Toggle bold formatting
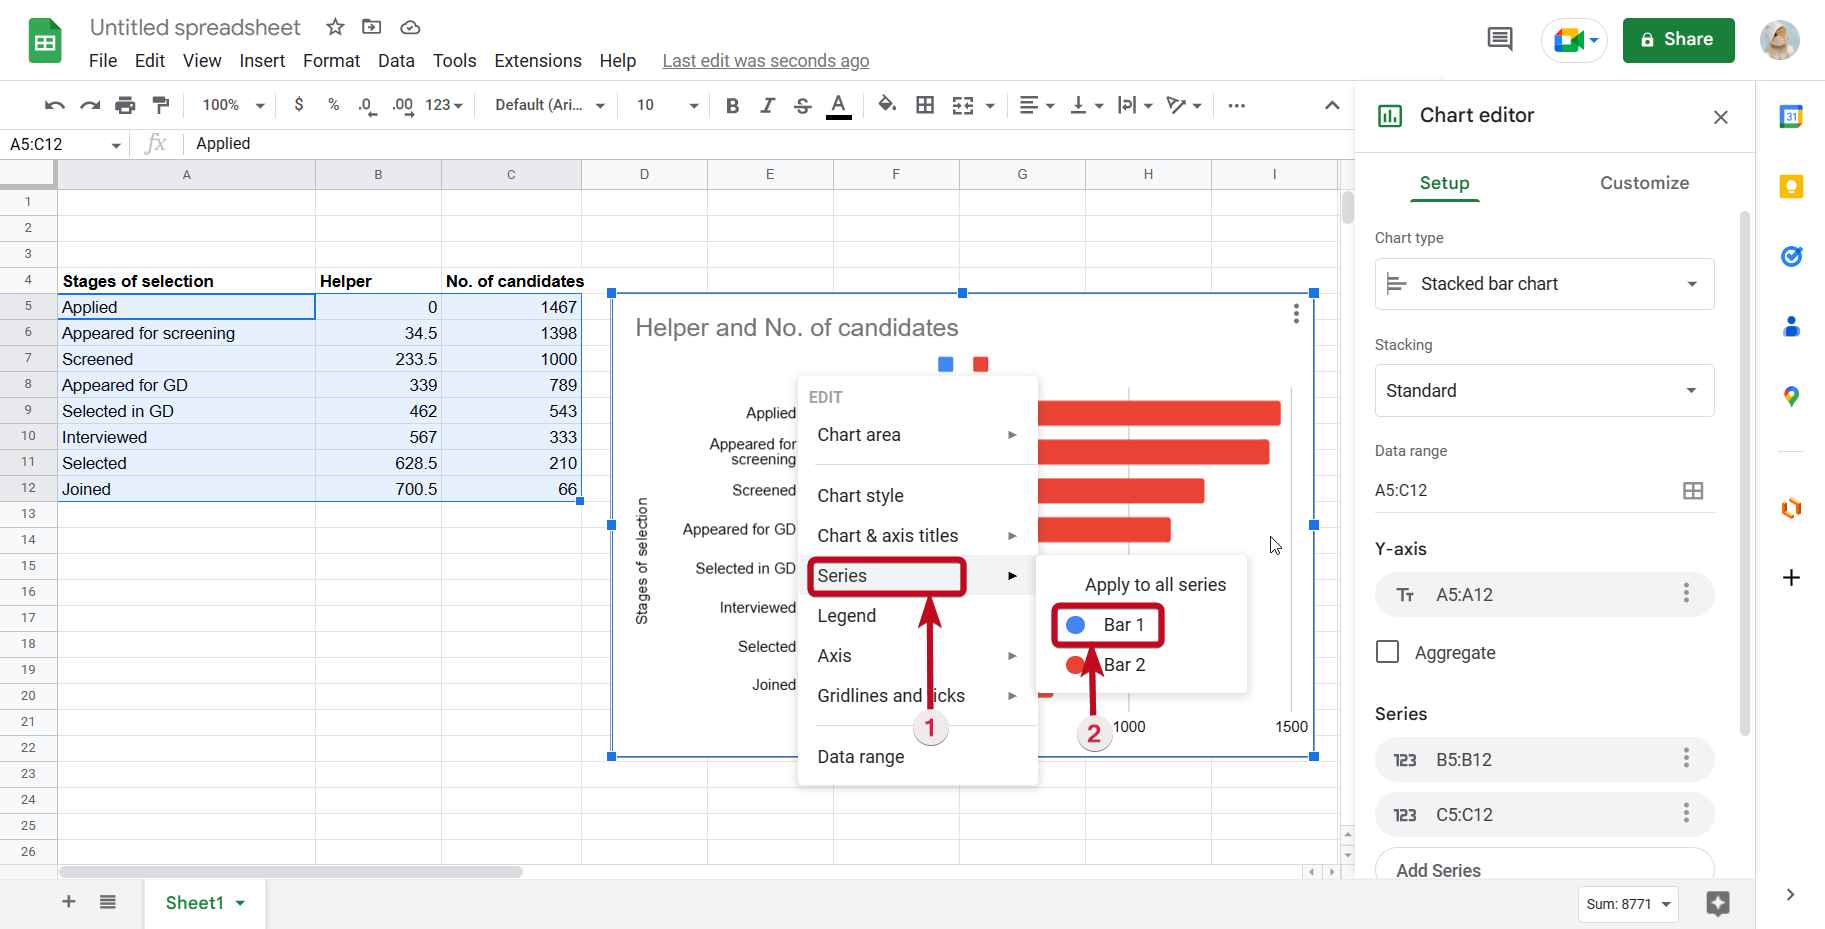Screen dimensions: 1825x929 (x=732, y=105)
